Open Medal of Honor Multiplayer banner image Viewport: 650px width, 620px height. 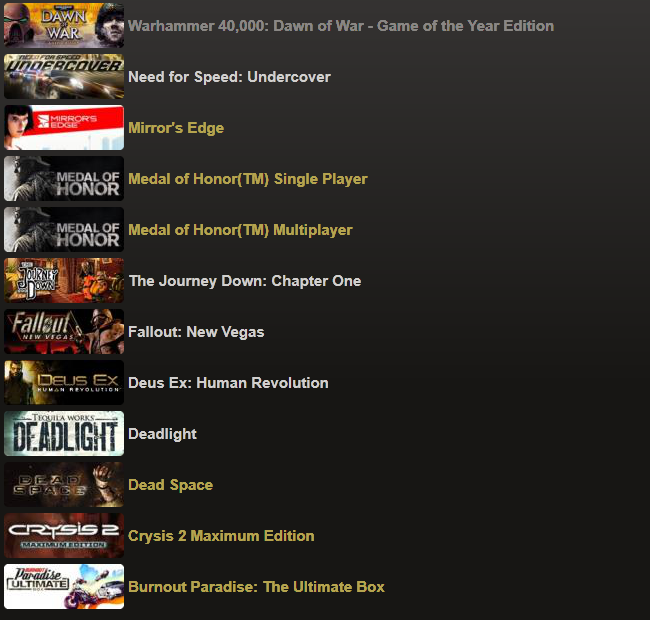pyautogui.click(x=64, y=229)
